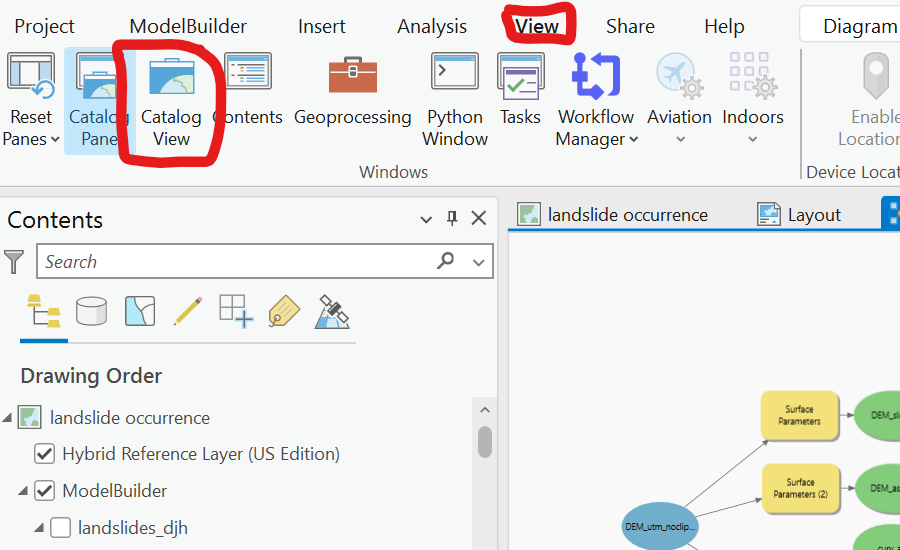Collapse the landslides_djh layer
900x550 pixels.
[39, 528]
